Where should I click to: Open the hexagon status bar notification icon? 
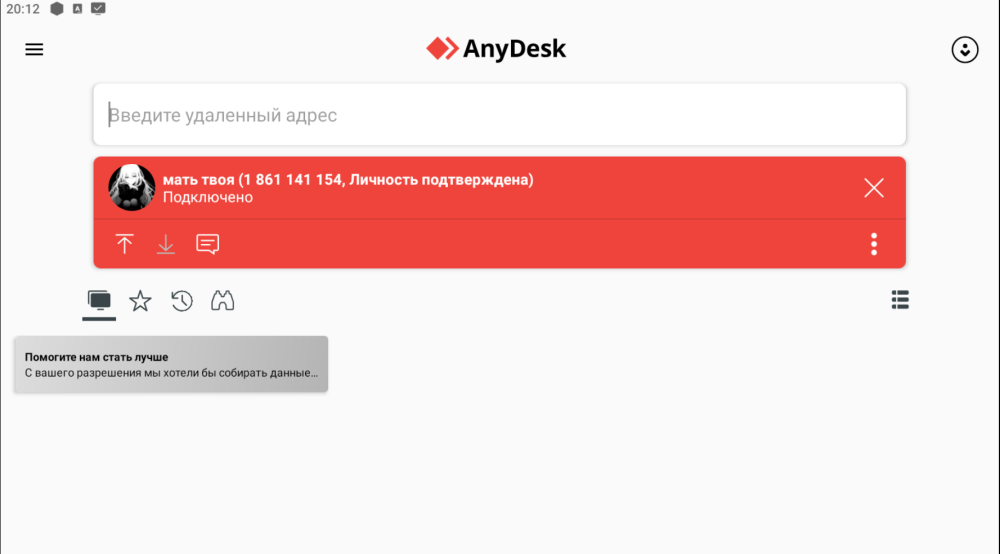click(x=57, y=9)
